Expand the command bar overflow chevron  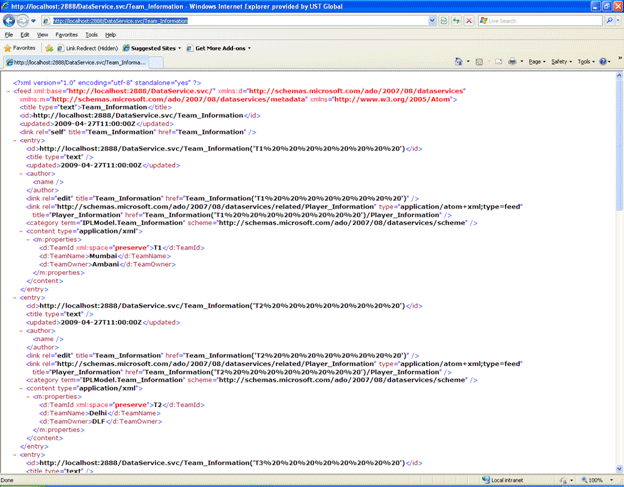620,58
